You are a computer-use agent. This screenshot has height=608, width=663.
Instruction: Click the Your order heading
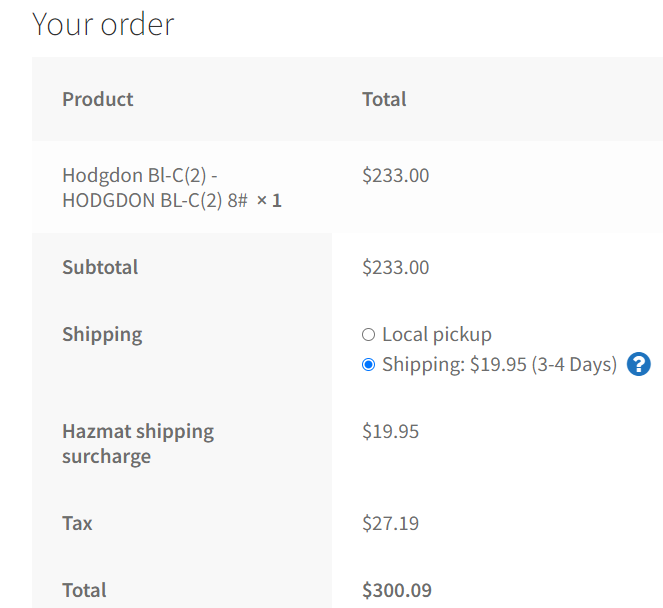[x=103, y=24]
